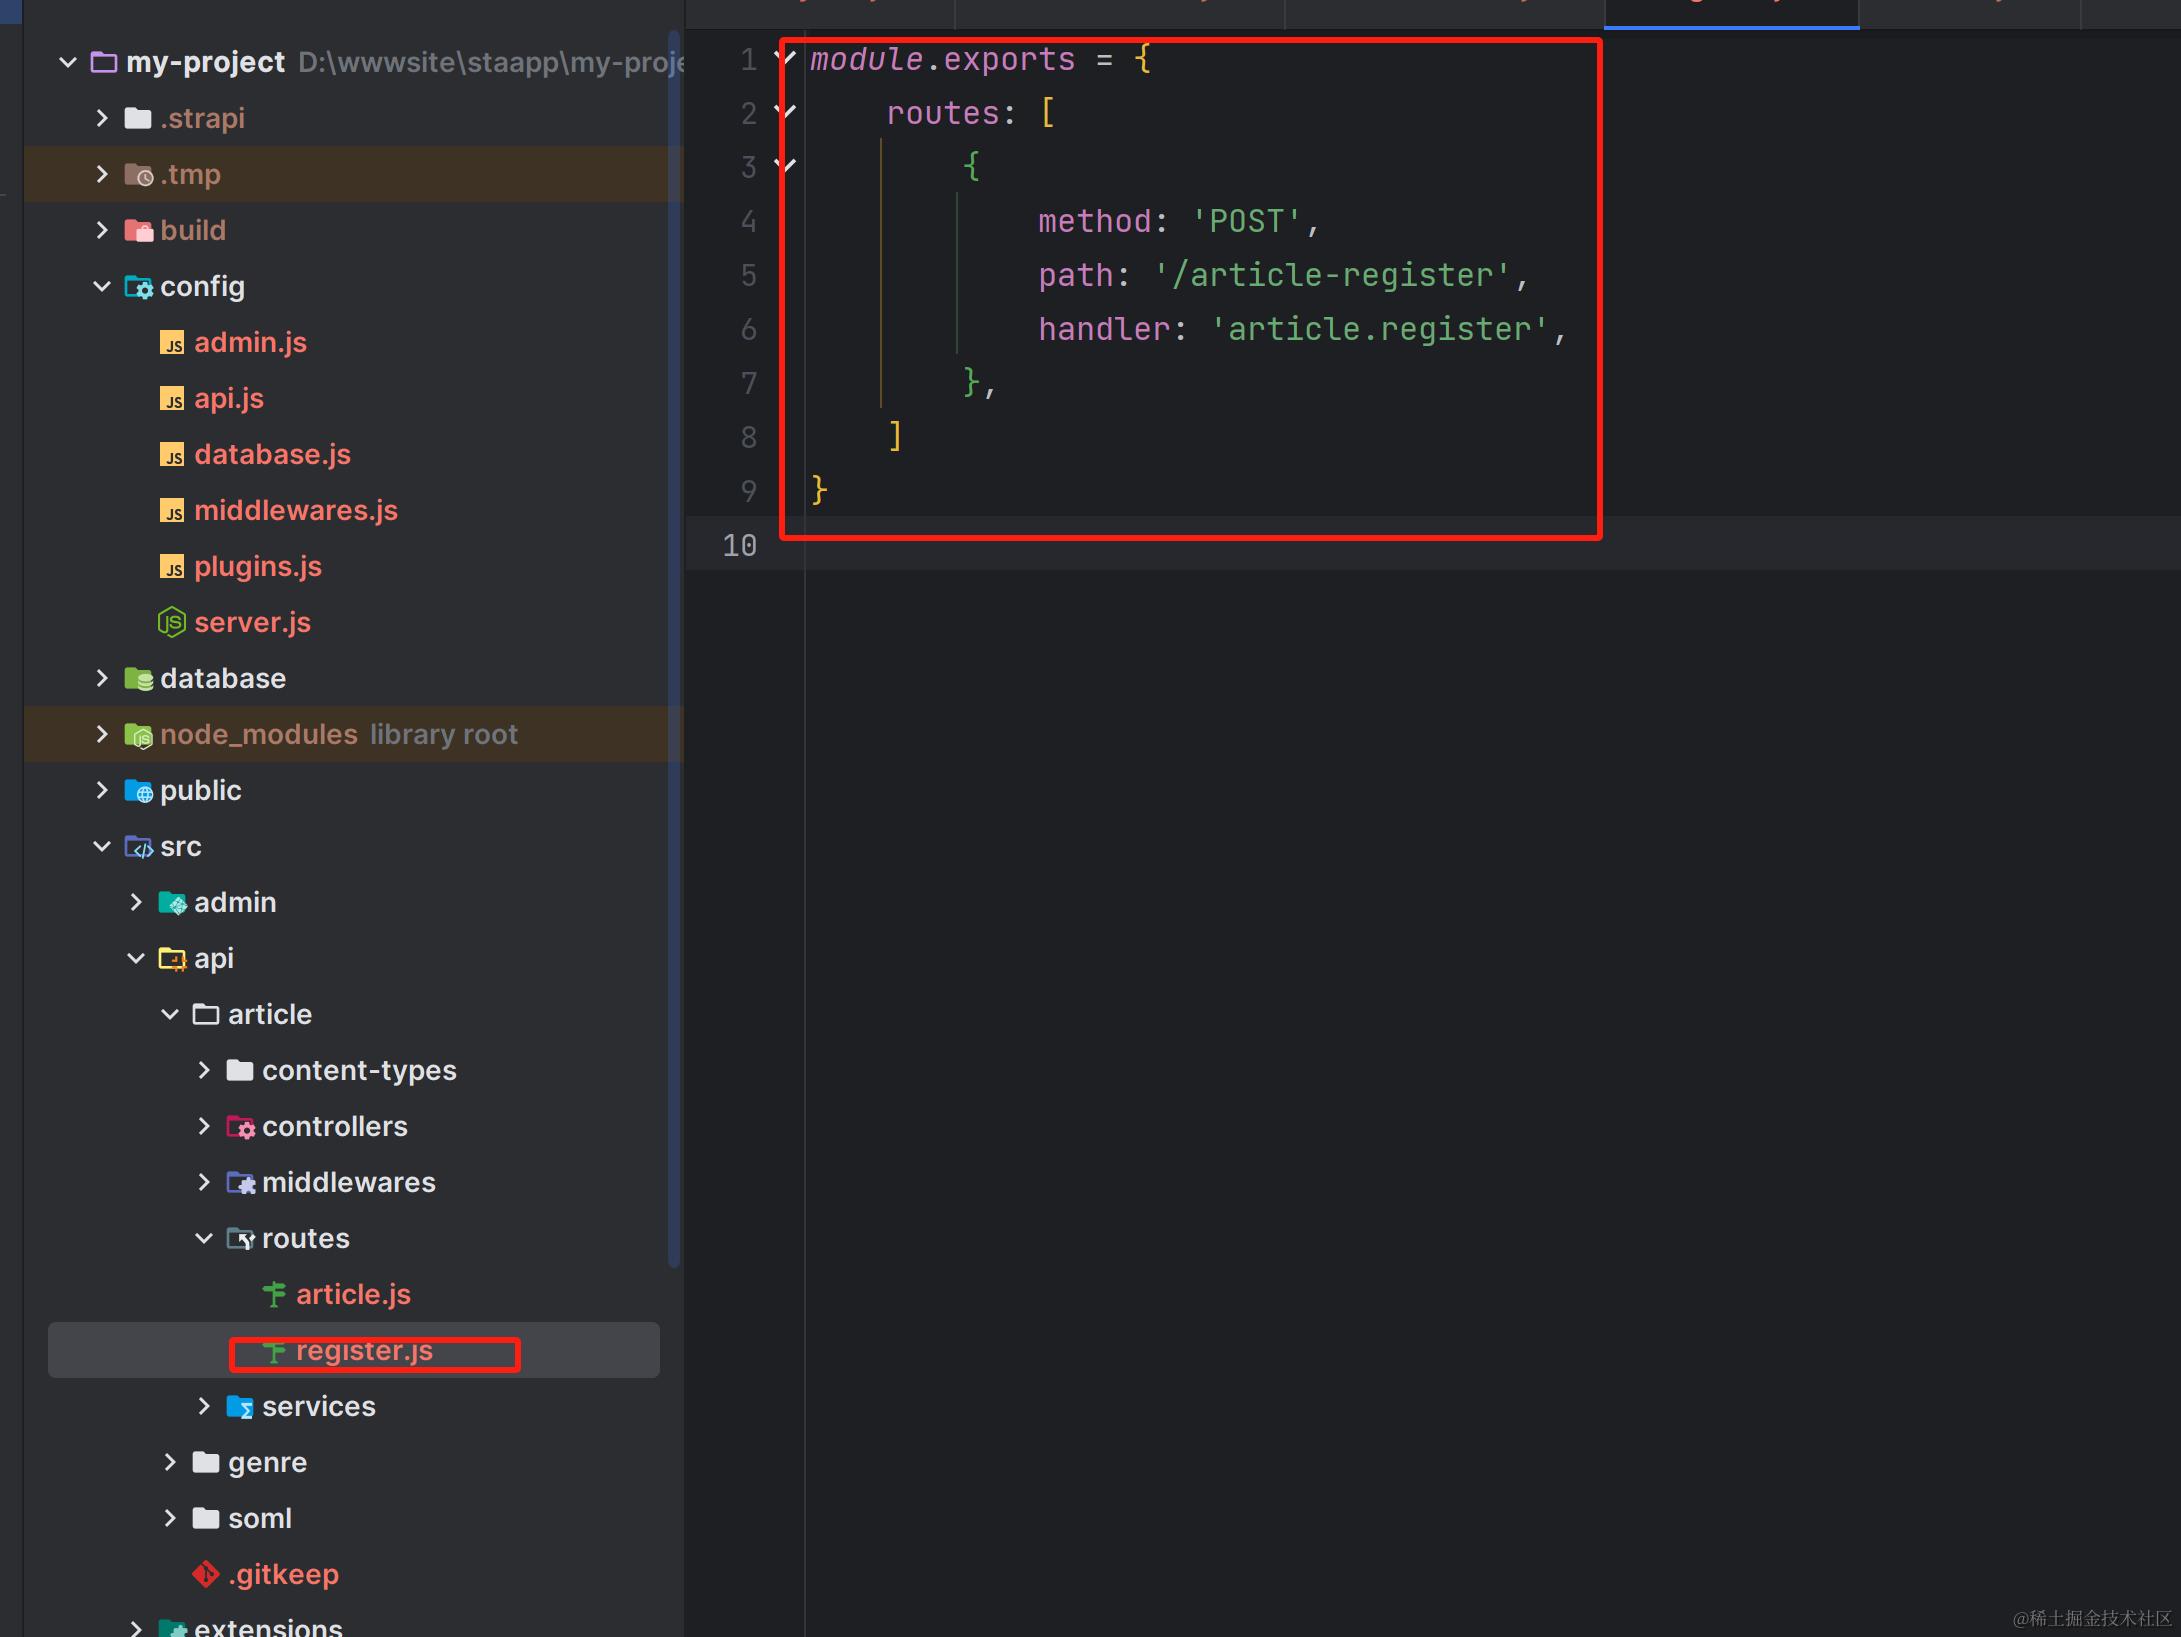Collapse the config folder
2181x1637 pixels.
coord(102,286)
